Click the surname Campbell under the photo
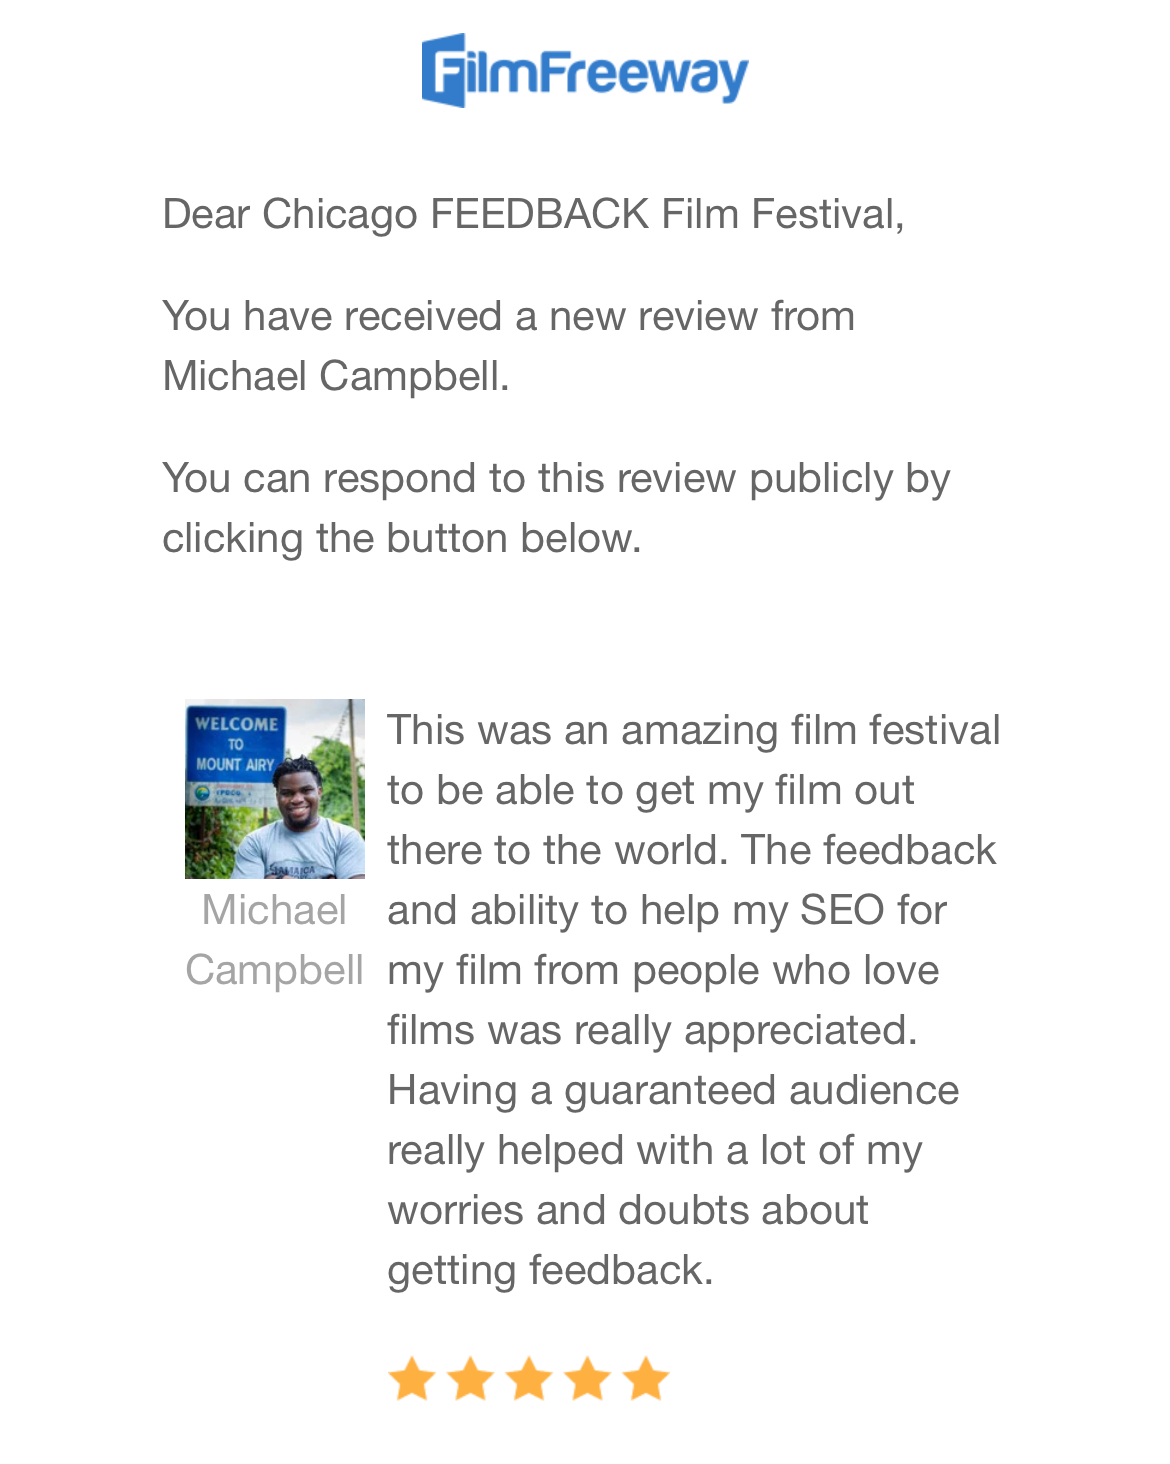 274,970
